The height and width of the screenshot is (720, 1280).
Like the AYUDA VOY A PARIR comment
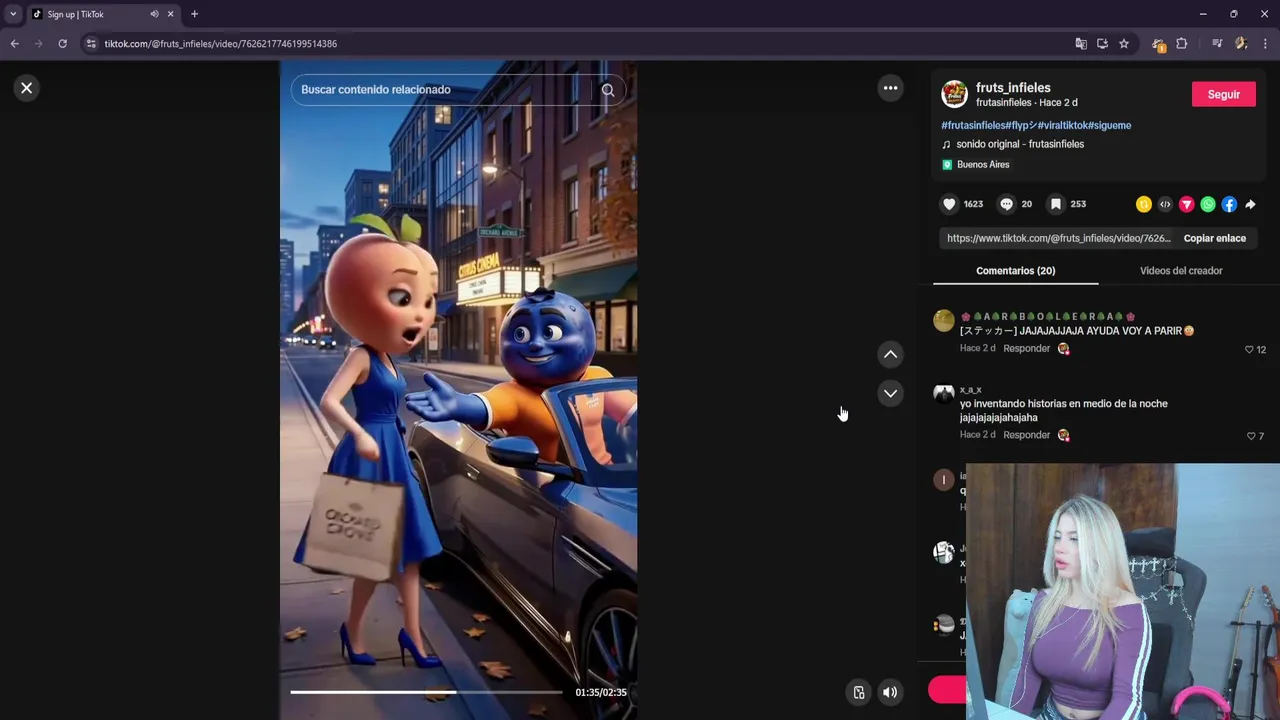coord(1249,350)
